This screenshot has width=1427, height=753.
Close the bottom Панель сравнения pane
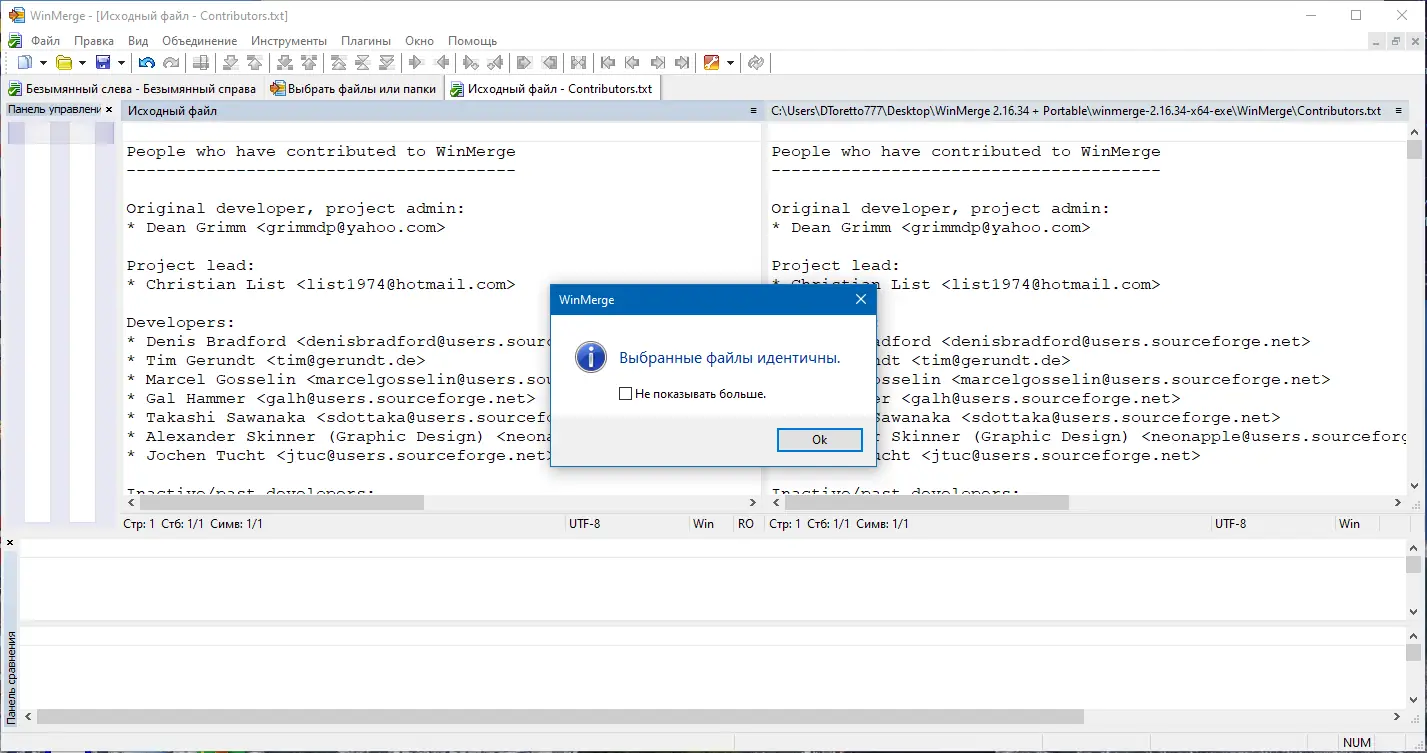point(10,543)
